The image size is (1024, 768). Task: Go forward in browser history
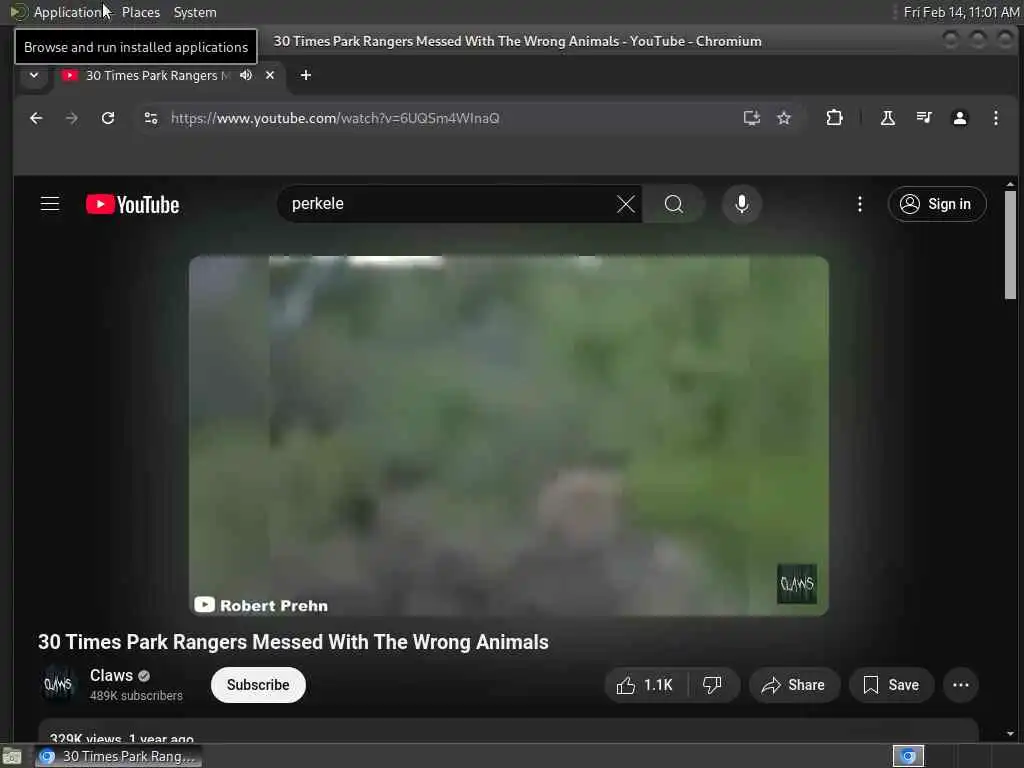(72, 118)
